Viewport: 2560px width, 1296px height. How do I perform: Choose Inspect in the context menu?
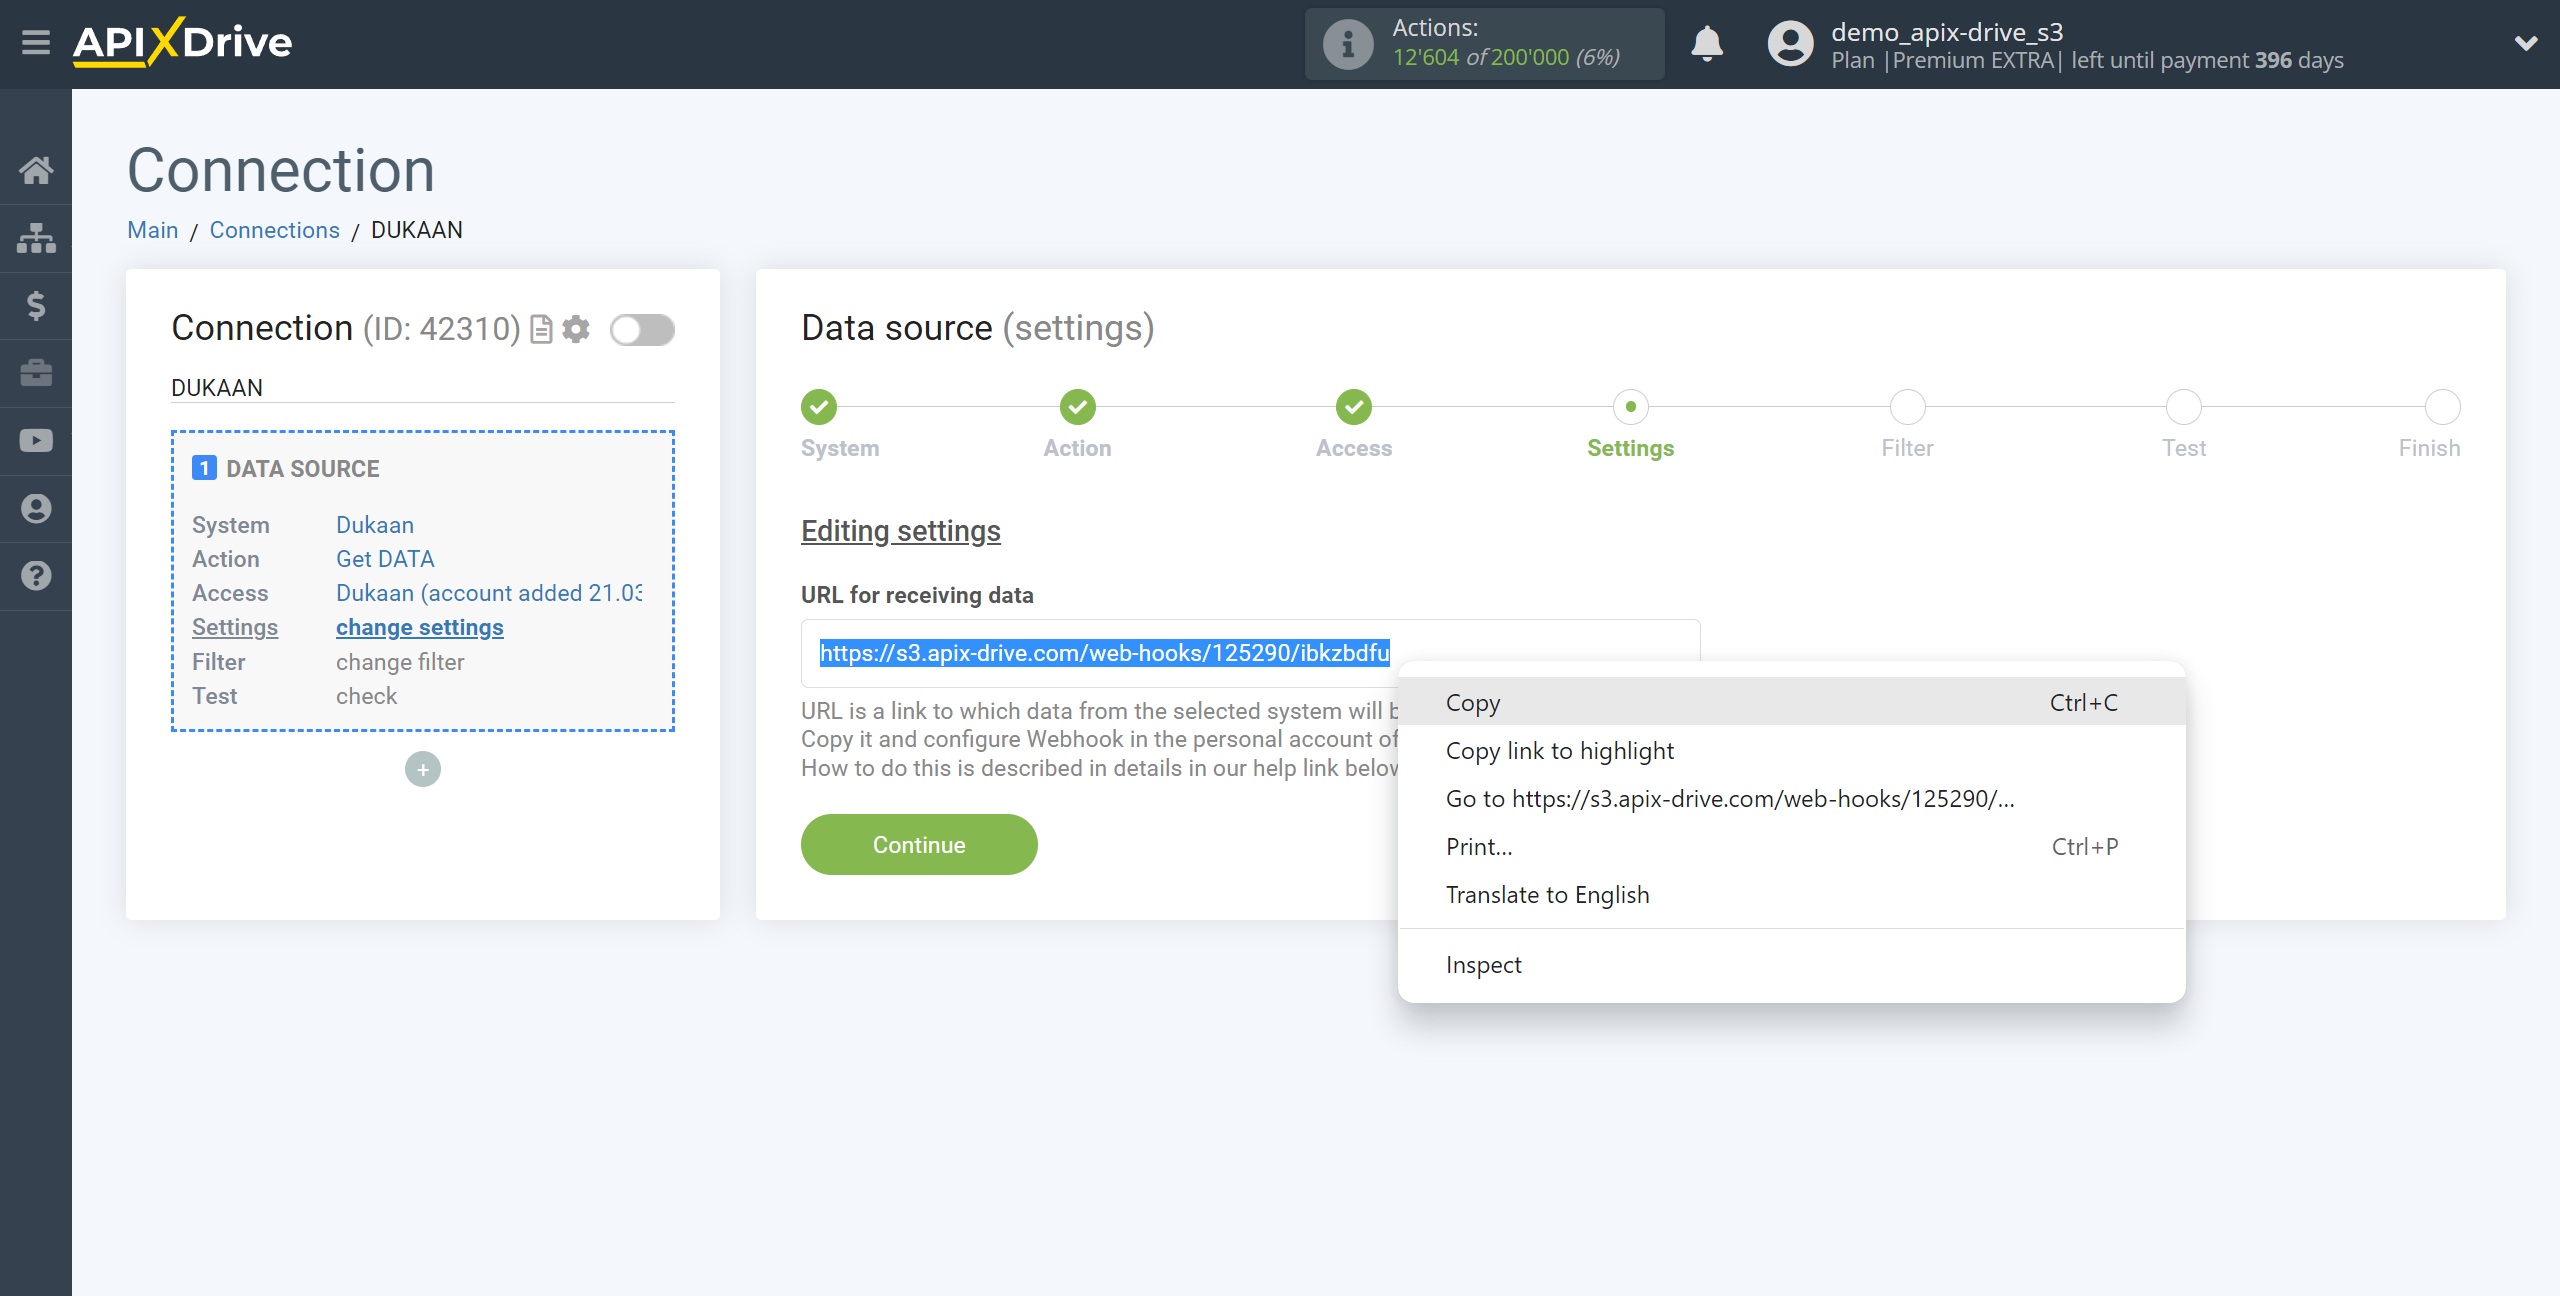[x=1791, y=965]
